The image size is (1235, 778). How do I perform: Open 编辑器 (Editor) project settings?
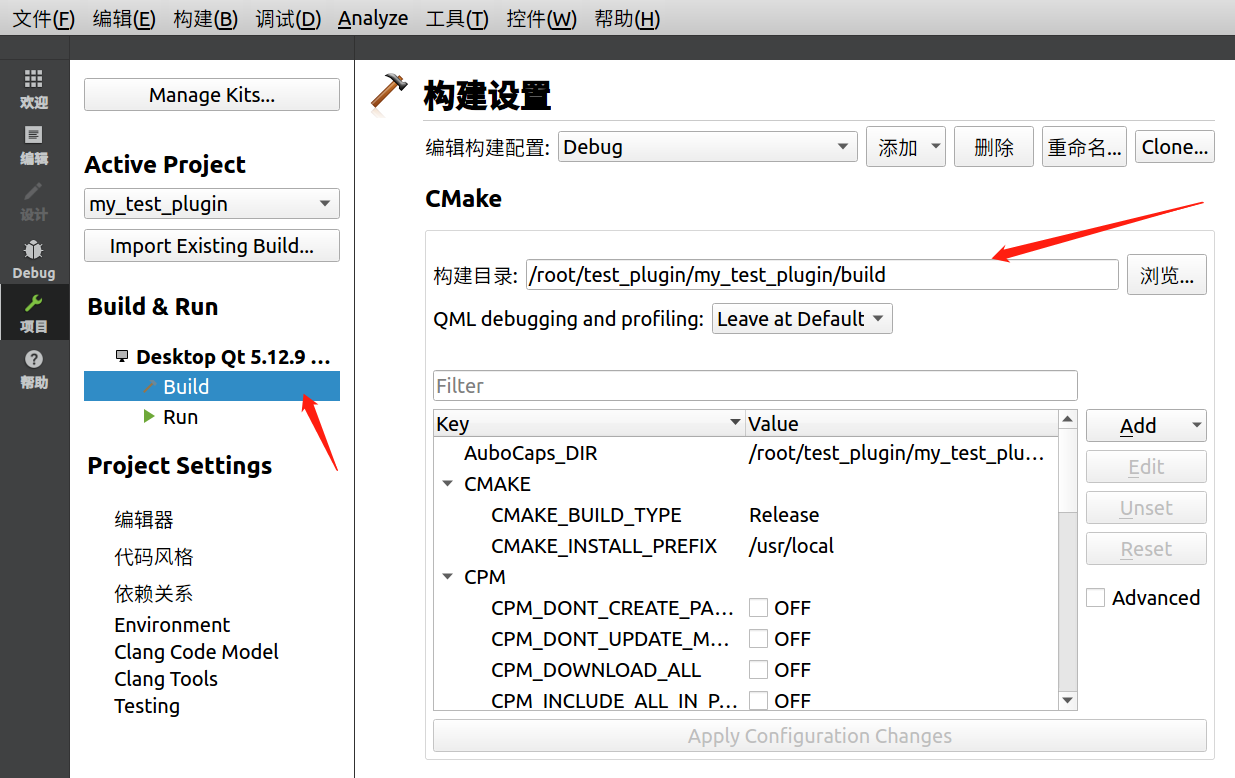[x=144, y=520]
